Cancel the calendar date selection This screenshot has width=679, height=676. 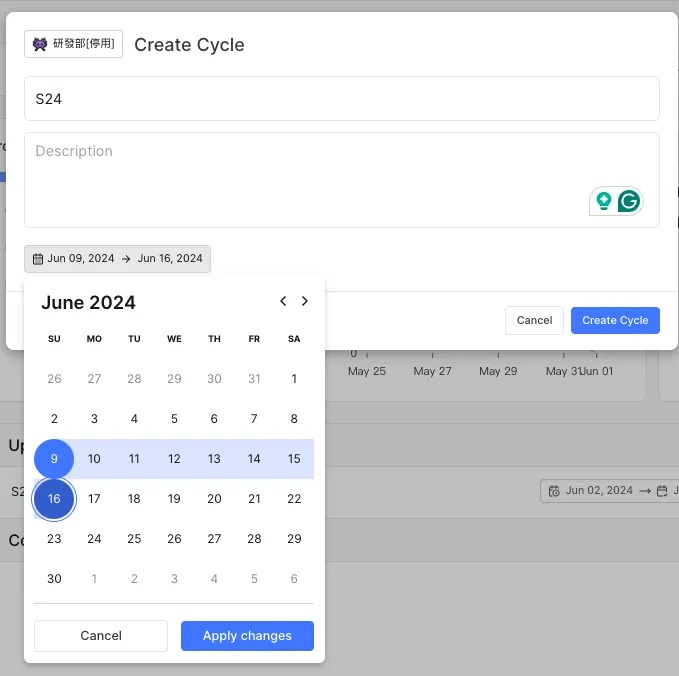coord(101,636)
